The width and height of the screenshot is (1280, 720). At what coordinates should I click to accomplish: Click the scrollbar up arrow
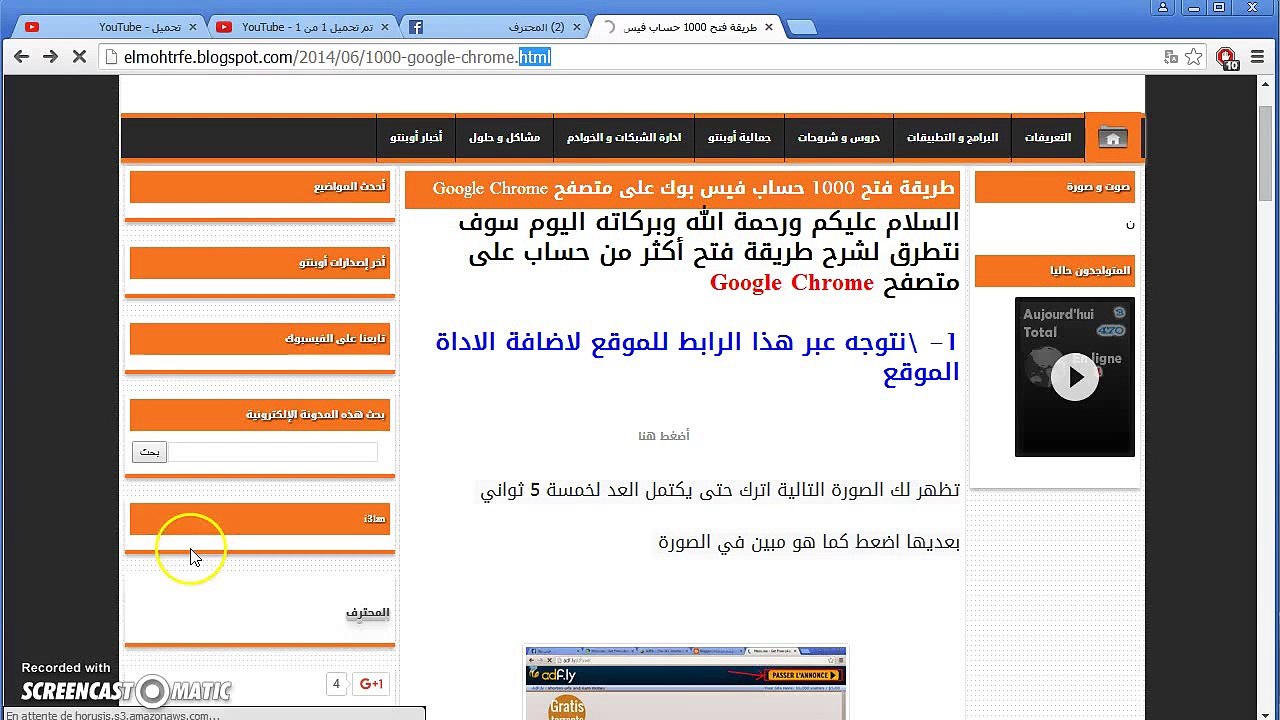coord(1265,86)
